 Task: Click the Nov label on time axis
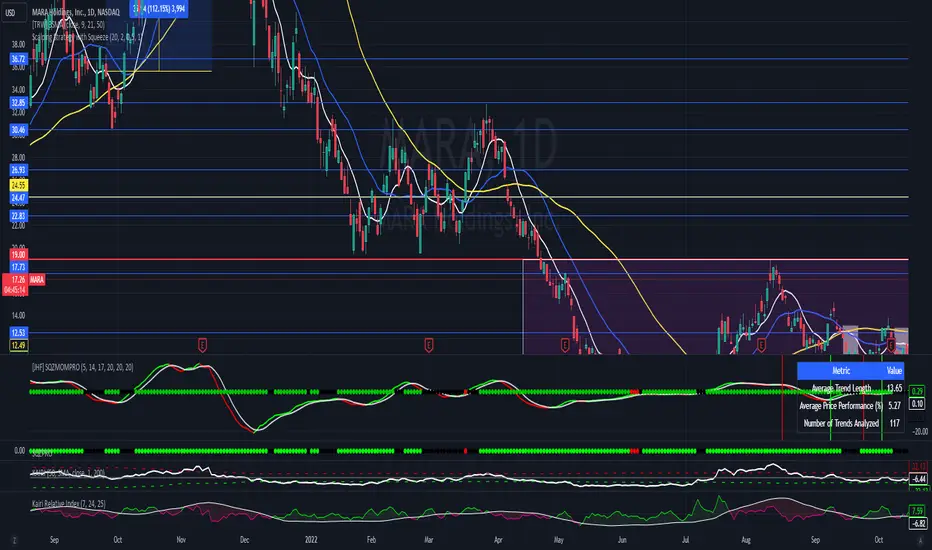coord(181,540)
